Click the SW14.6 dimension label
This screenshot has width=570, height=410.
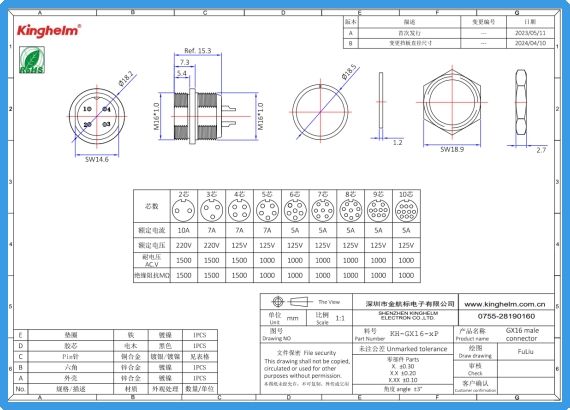coord(97,159)
